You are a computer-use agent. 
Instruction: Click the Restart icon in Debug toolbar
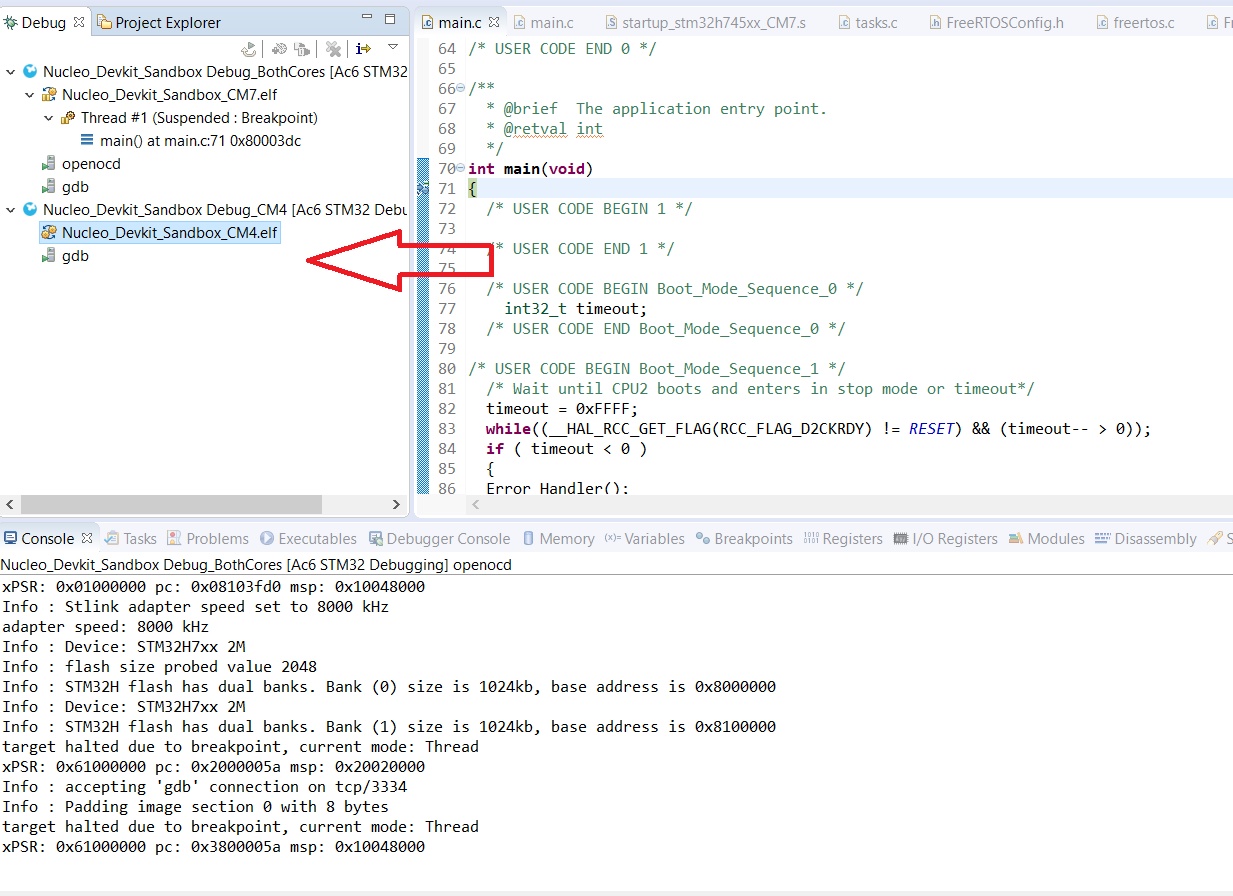tap(249, 48)
